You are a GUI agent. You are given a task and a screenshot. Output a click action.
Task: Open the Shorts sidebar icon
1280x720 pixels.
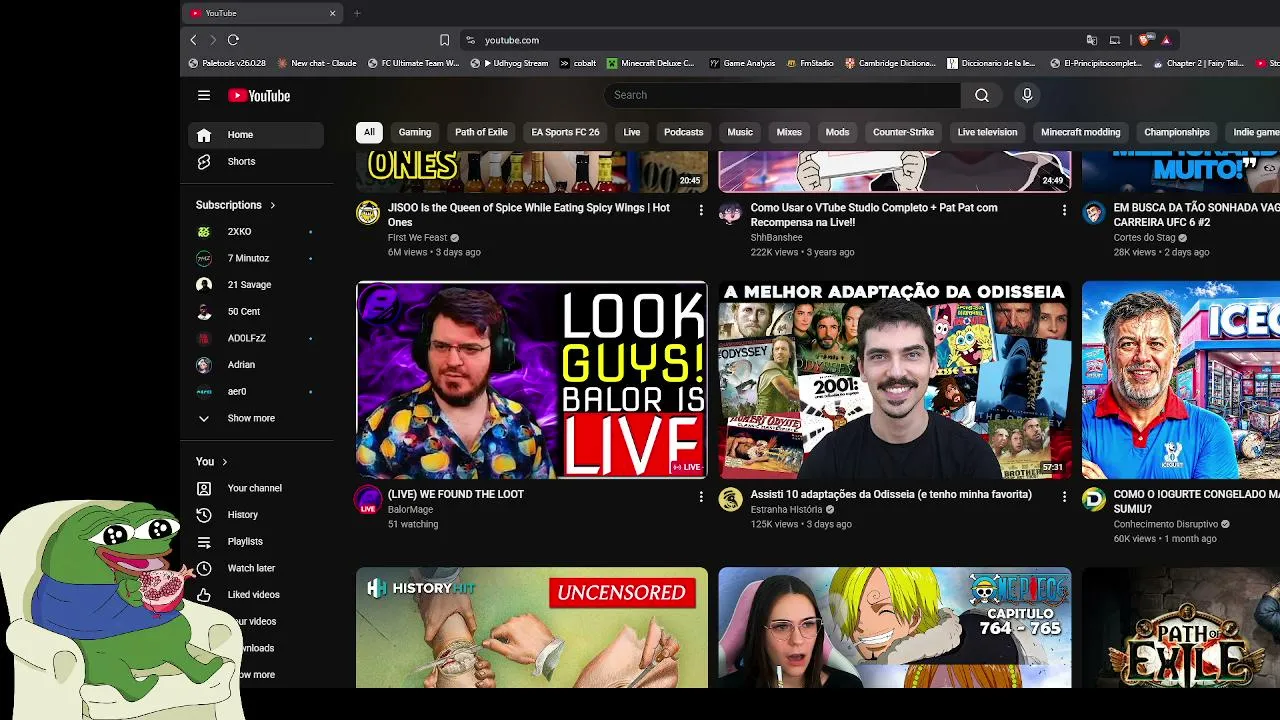click(204, 161)
